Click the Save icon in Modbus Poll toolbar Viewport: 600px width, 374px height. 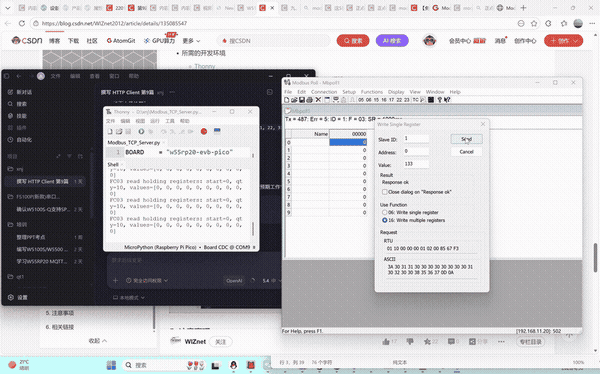point(302,100)
